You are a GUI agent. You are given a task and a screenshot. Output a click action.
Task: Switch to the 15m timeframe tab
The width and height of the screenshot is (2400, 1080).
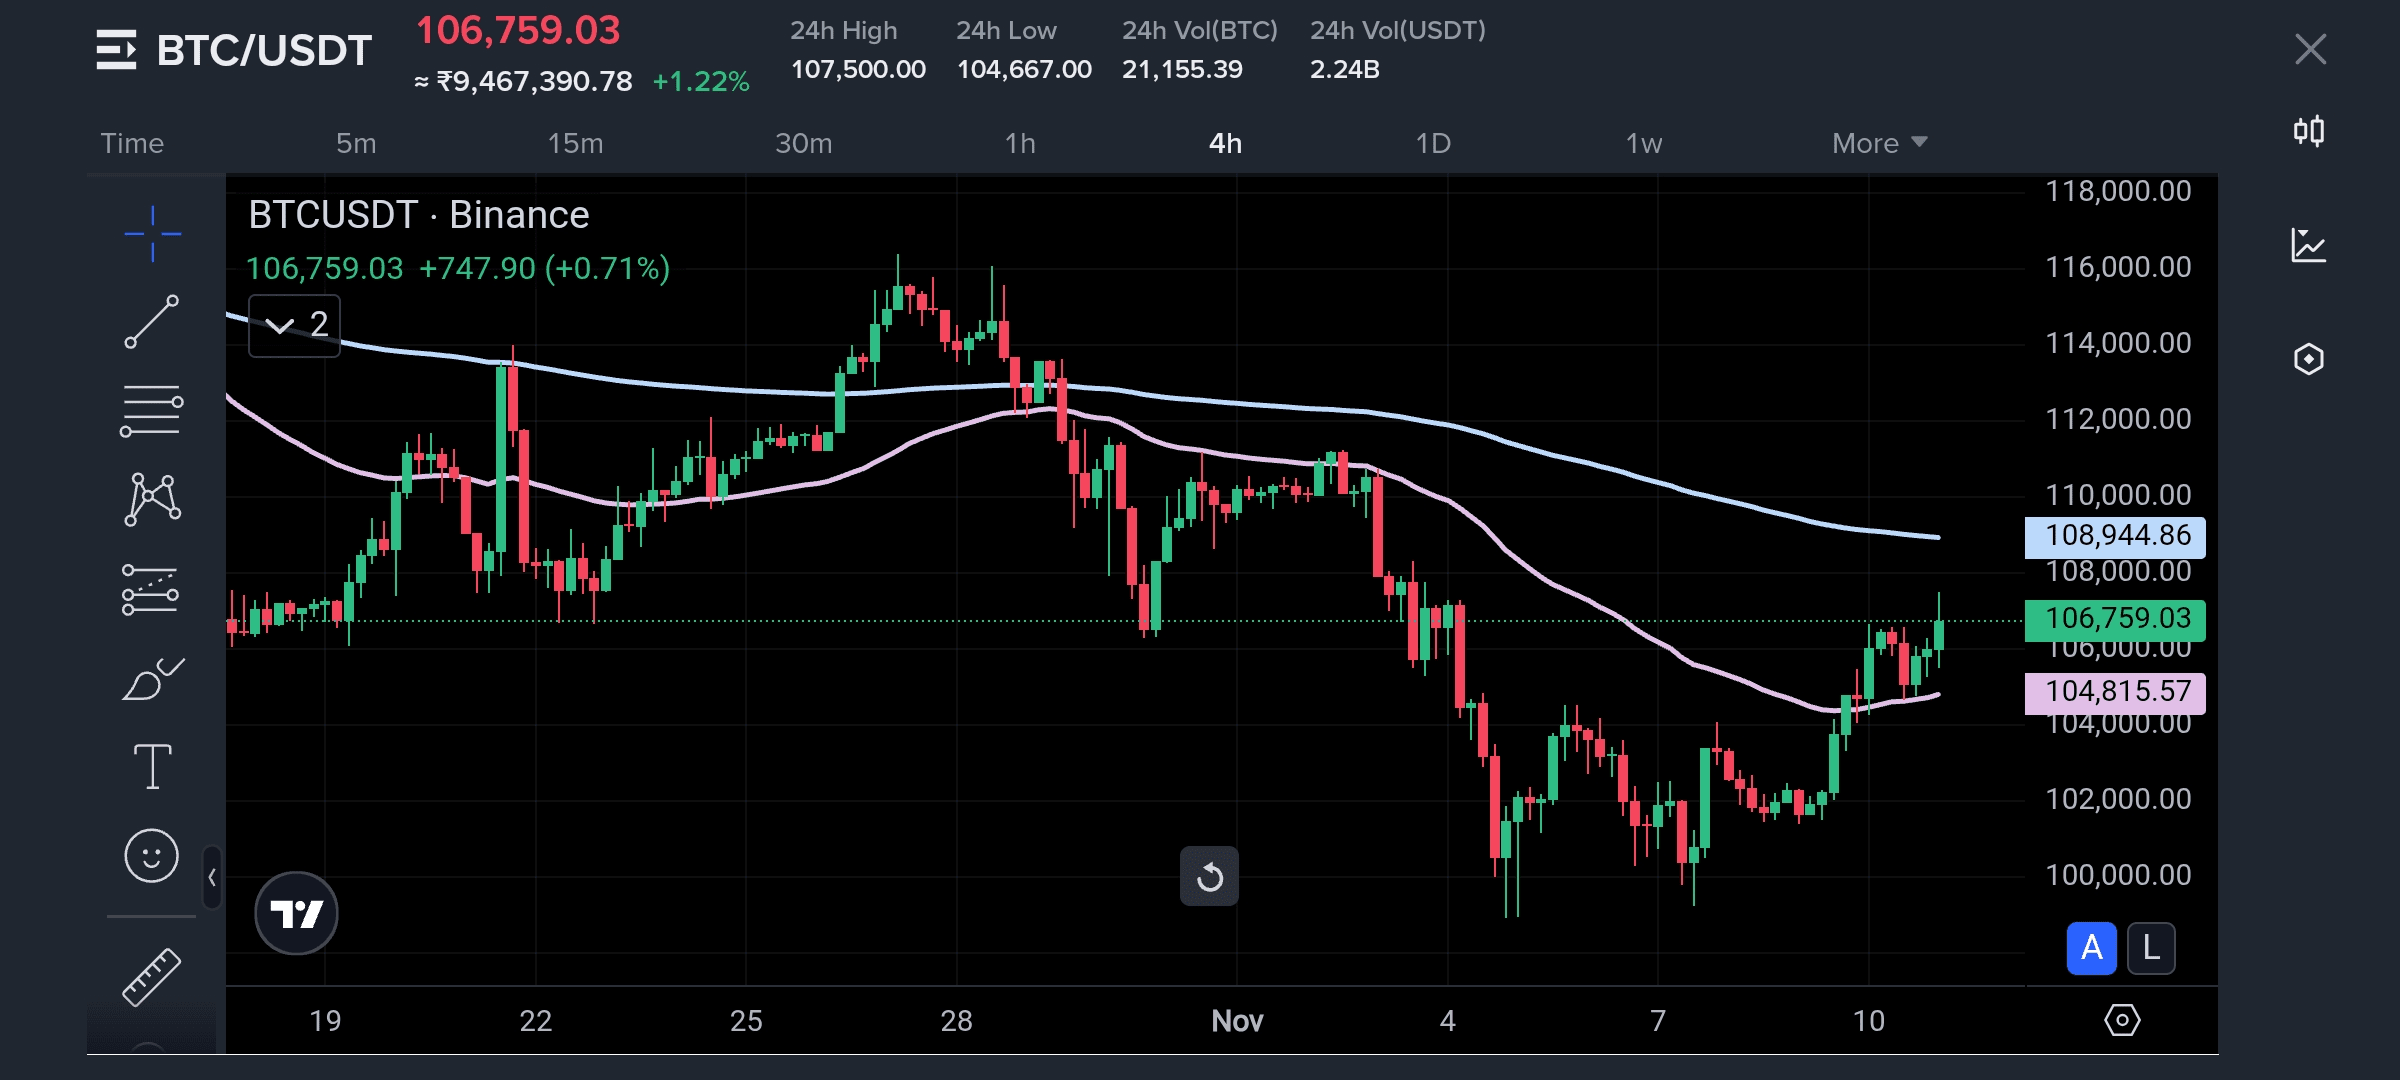point(575,143)
